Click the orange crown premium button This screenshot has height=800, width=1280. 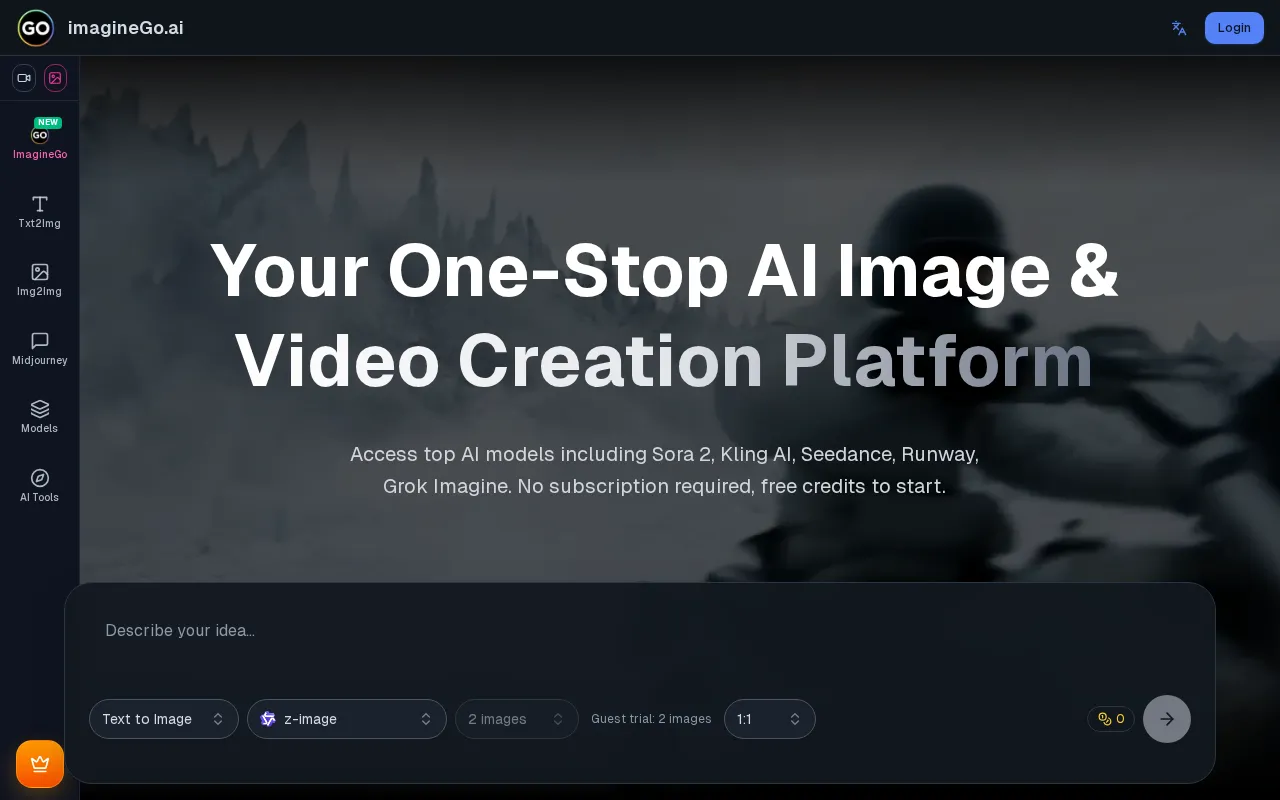40,764
